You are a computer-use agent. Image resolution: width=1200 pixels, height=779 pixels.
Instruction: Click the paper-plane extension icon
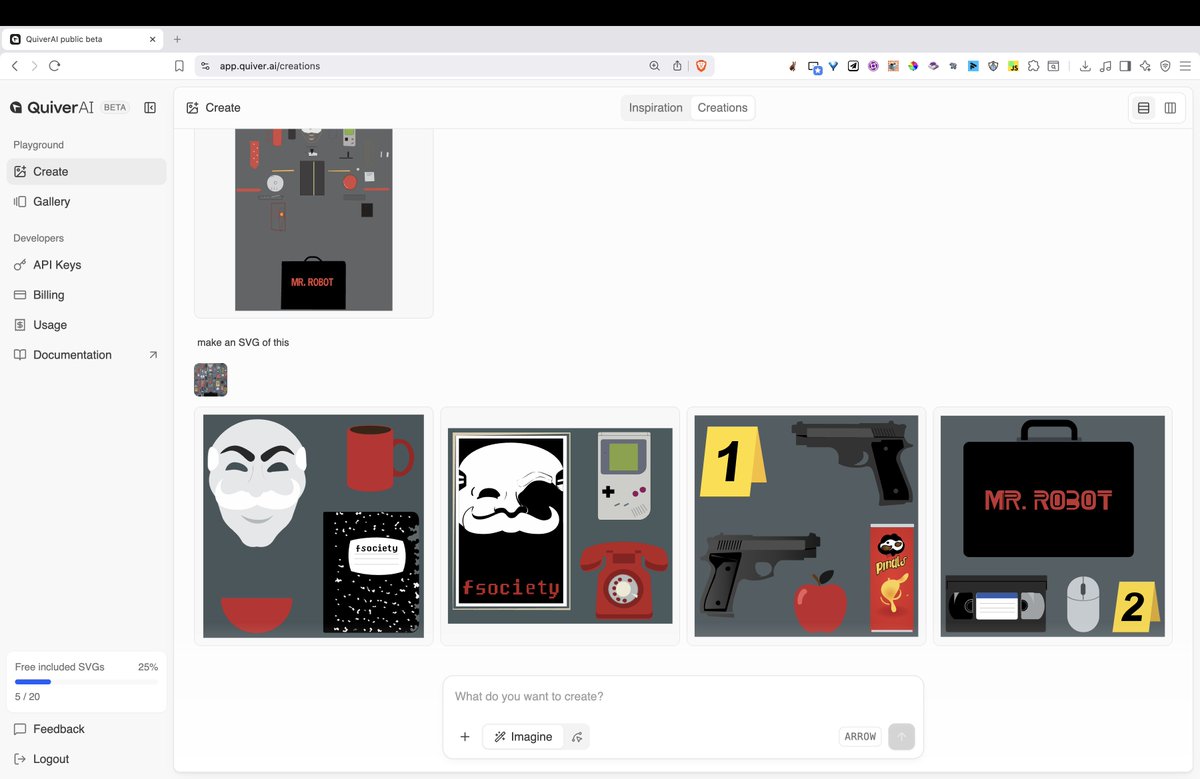853,66
